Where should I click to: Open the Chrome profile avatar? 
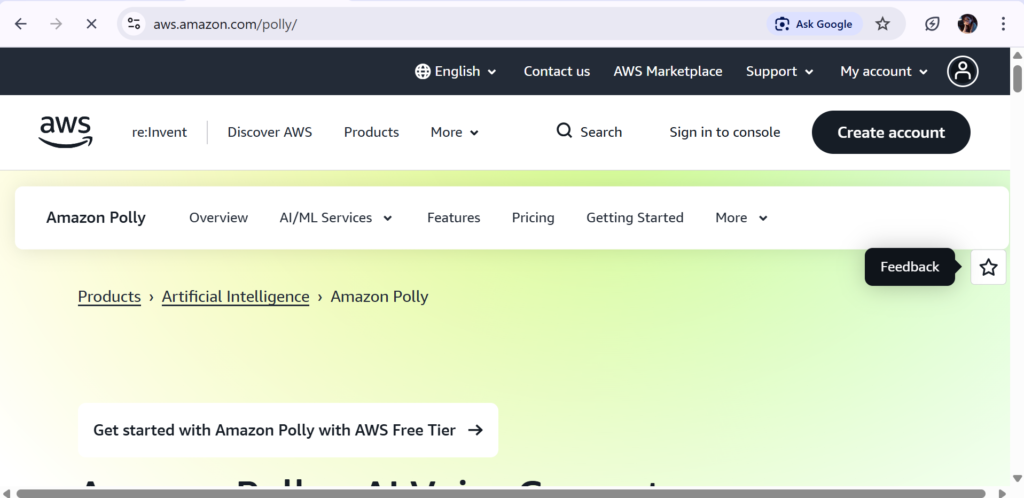(x=967, y=24)
